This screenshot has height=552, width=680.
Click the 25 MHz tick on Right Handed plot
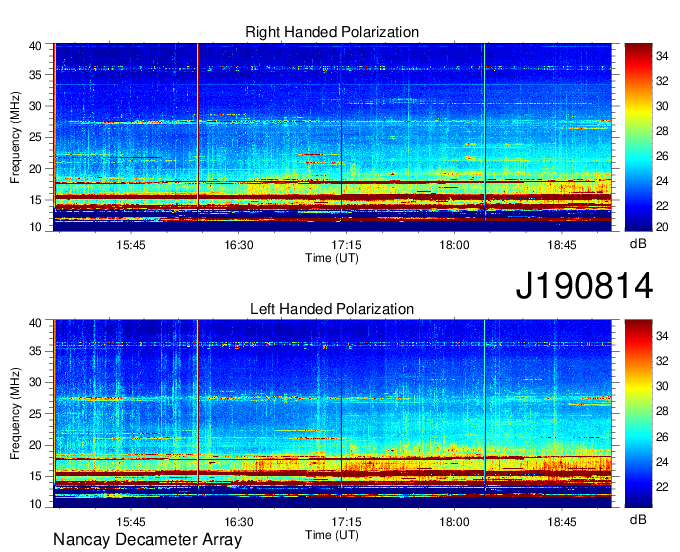36,137
